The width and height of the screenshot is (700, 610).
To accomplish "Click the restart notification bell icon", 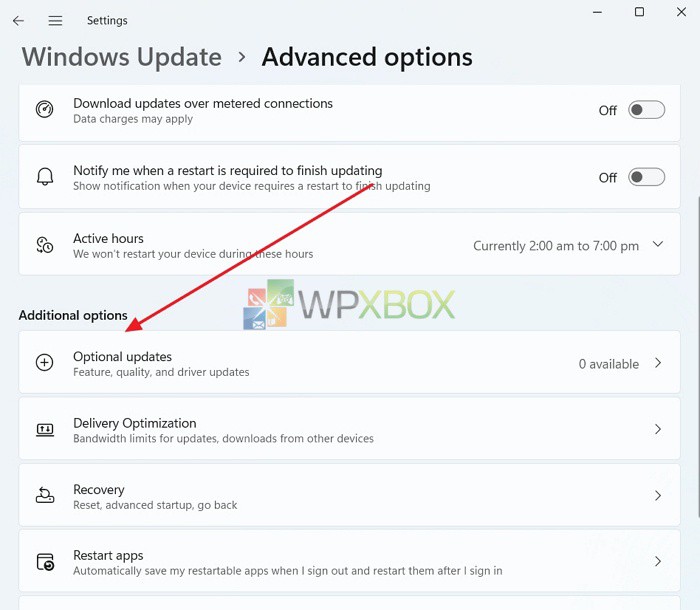I will pyautogui.click(x=45, y=177).
